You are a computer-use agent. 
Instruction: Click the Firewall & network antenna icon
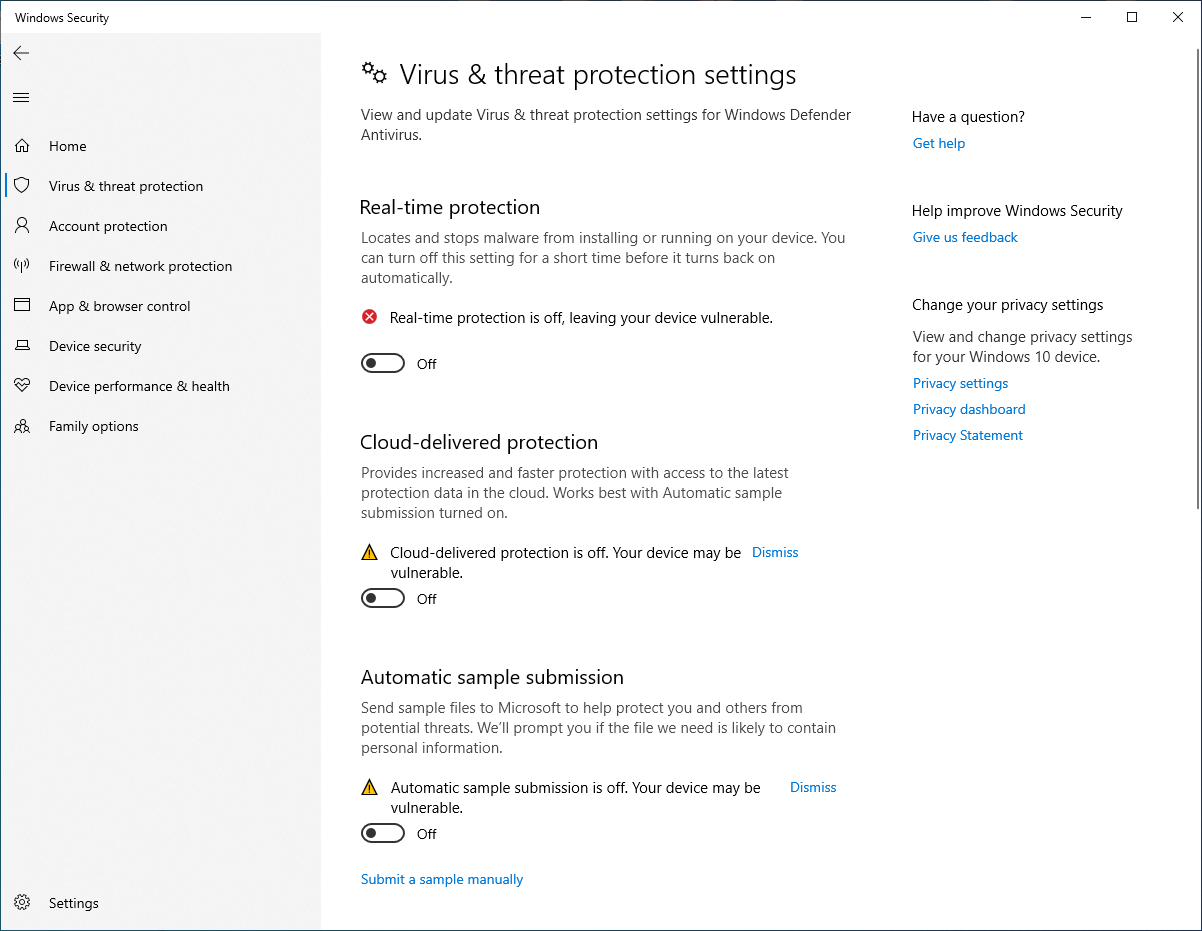tap(22, 266)
